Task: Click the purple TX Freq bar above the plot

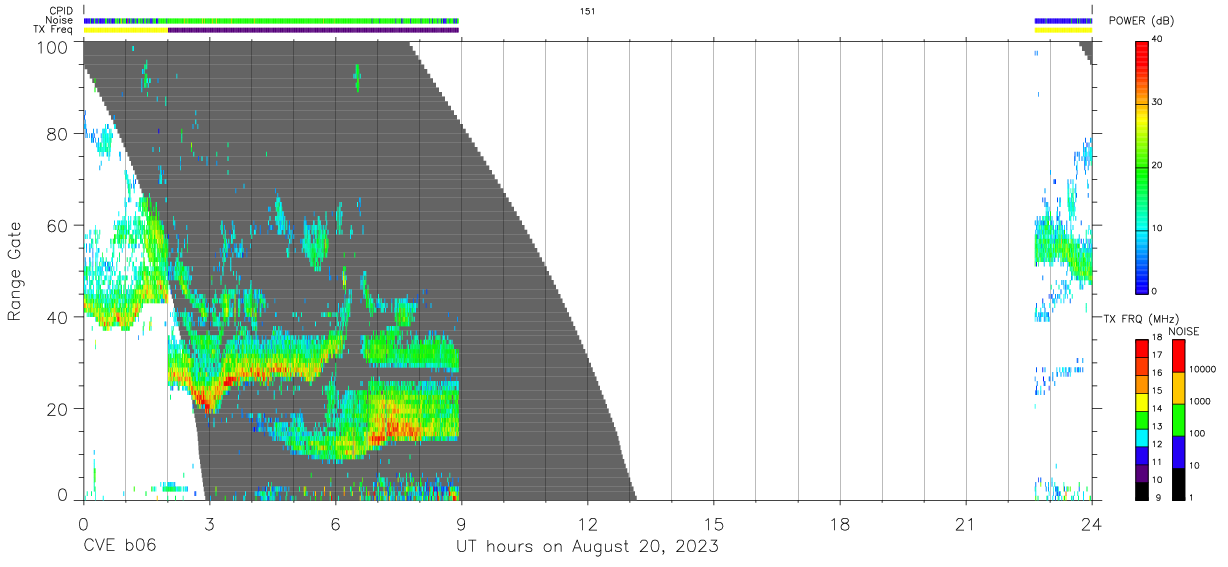Action: tap(313, 30)
